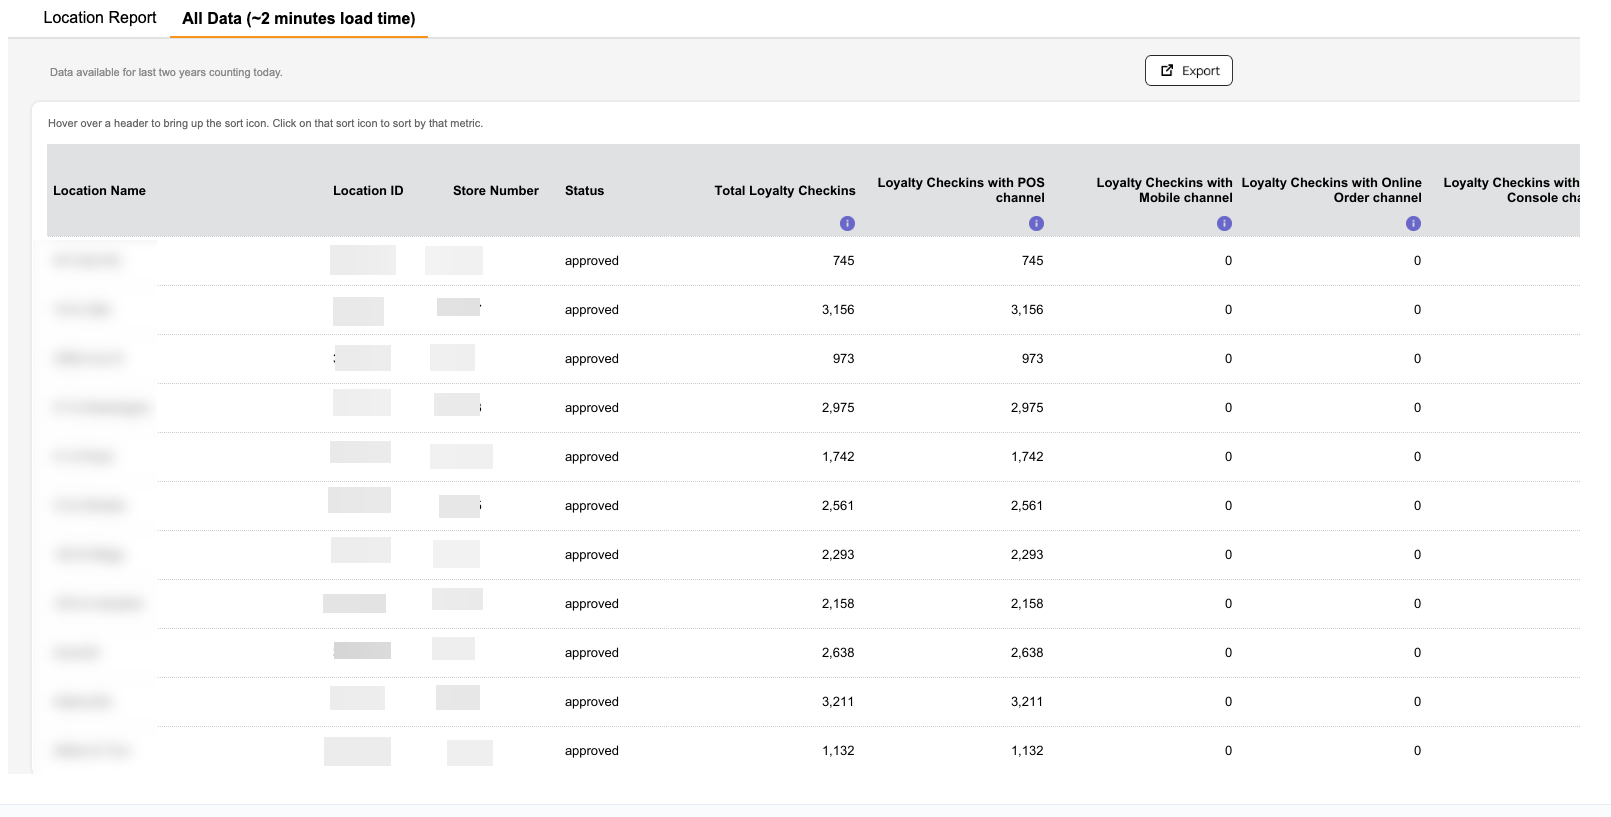Viewport: 1611px width, 817px height.
Task: Click Loyalty Checkins with Online Order header
Action: (x=1331, y=190)
